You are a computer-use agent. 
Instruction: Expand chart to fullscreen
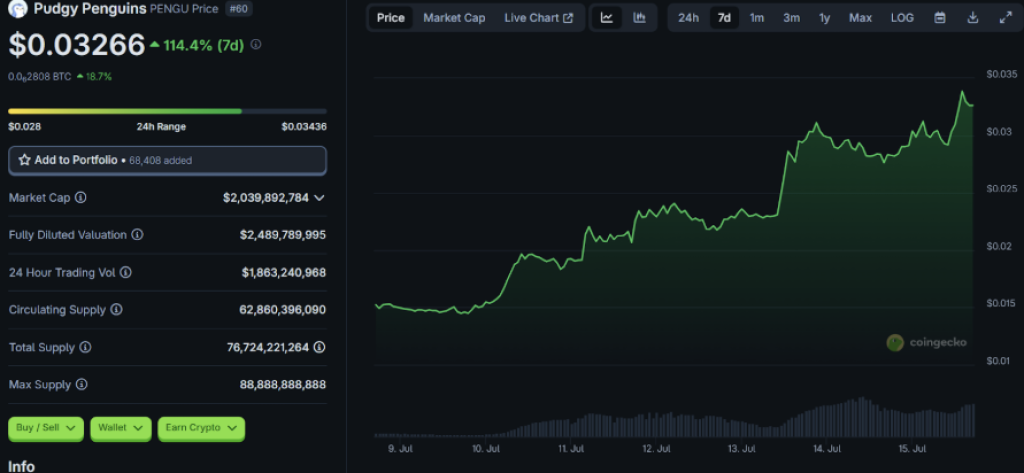pyautogui.click(x=1005, y=18)
